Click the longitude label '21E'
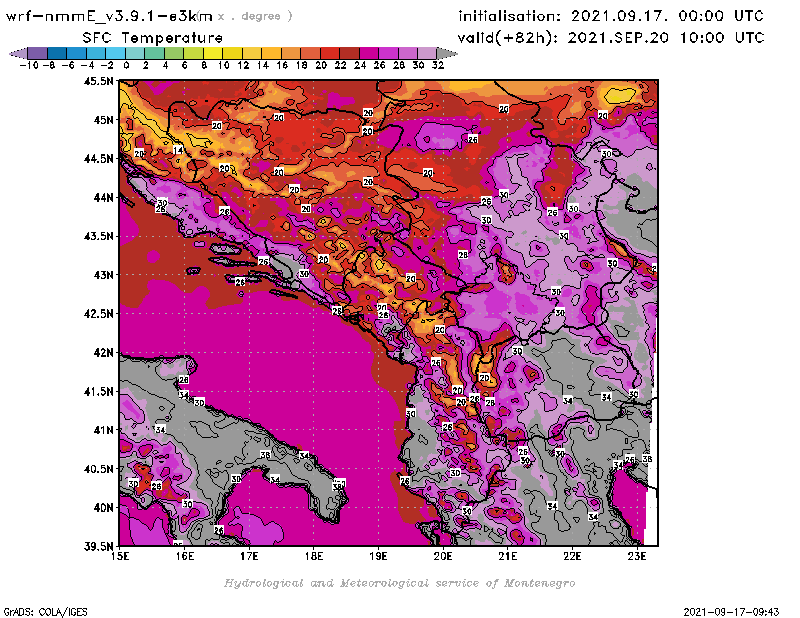800x618 pixels. click(508, 556)
